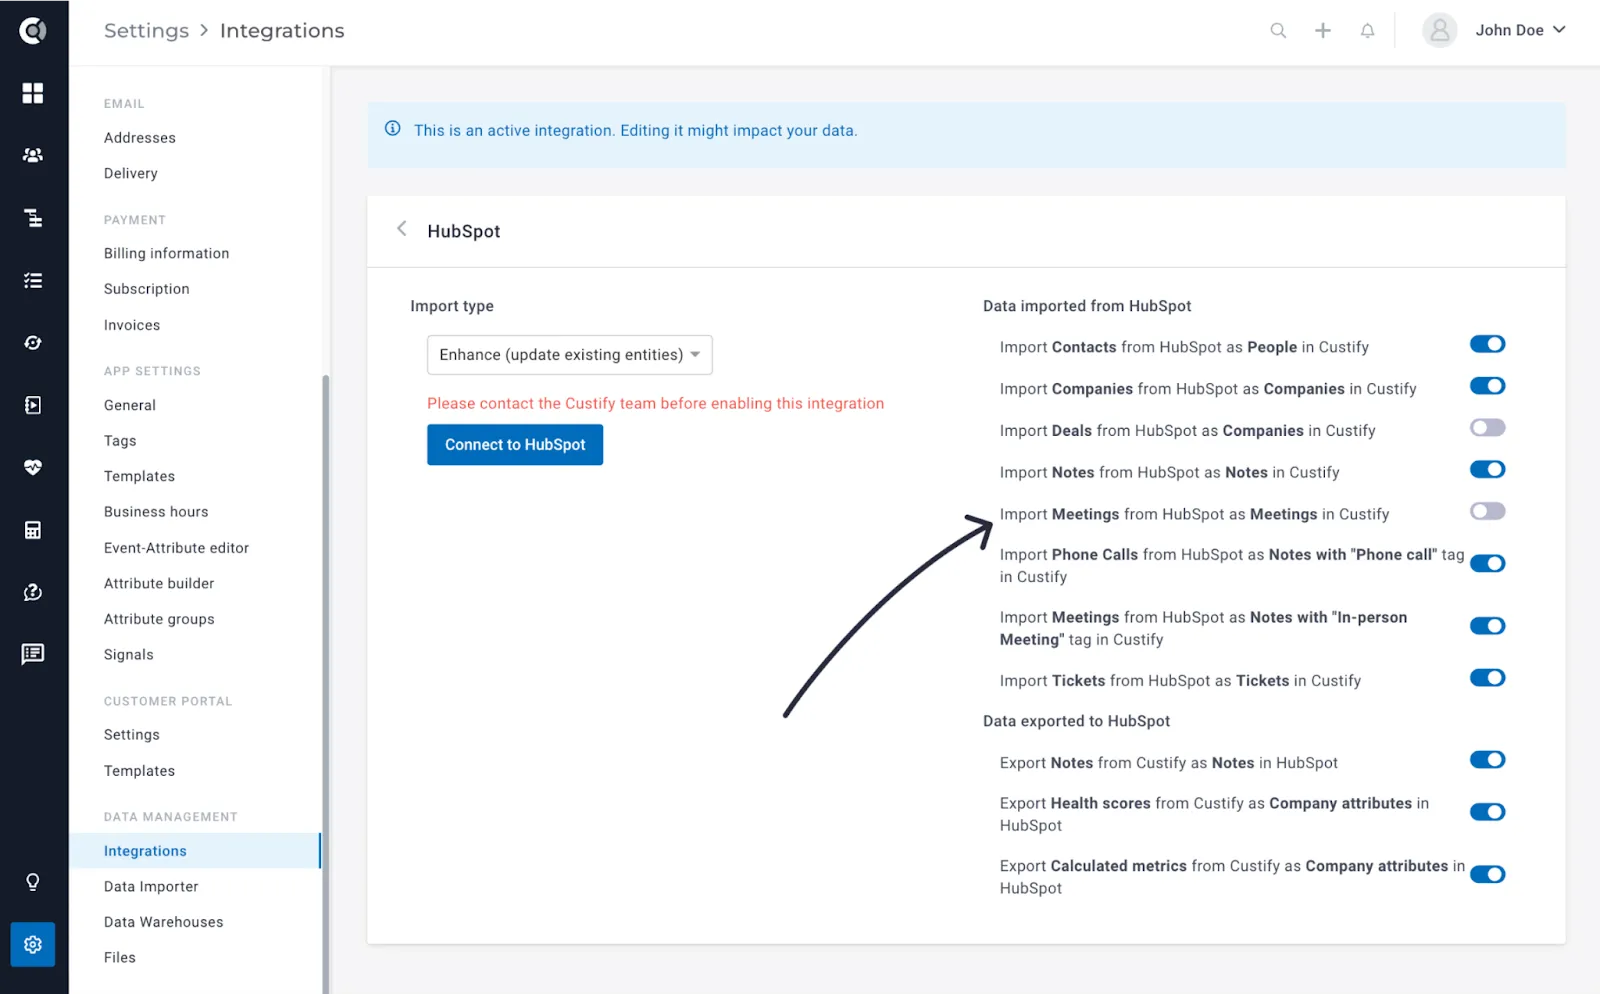The height and width of the screenshot is (994, 1600).
Task: Click the Settings breadcrumb link
Action: [x=146, y=31]
